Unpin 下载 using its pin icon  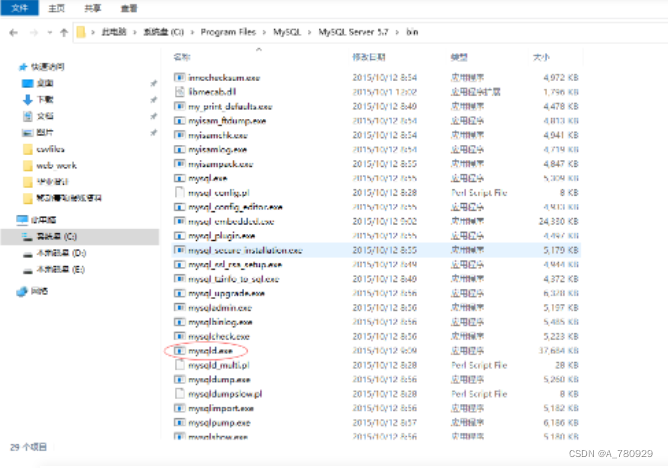153,100
